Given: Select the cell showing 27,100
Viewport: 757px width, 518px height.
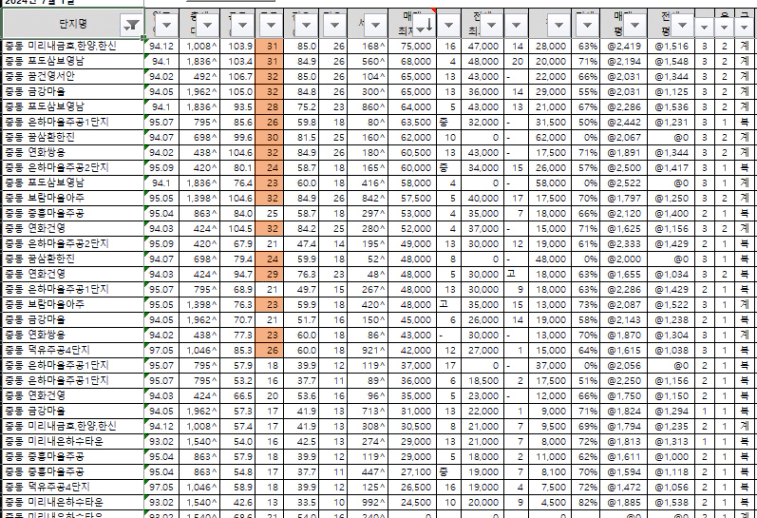Looking at the screenshot, I should coord(412,472).
